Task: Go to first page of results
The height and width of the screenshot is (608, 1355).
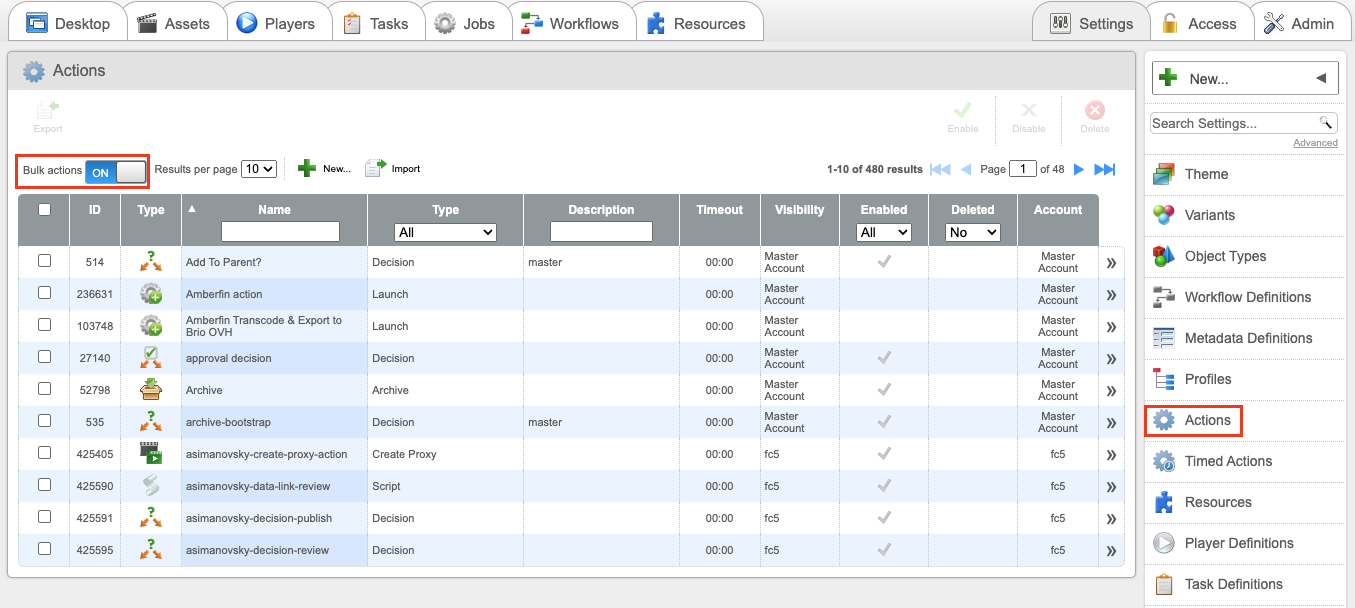Action: (x=940, y=169)
